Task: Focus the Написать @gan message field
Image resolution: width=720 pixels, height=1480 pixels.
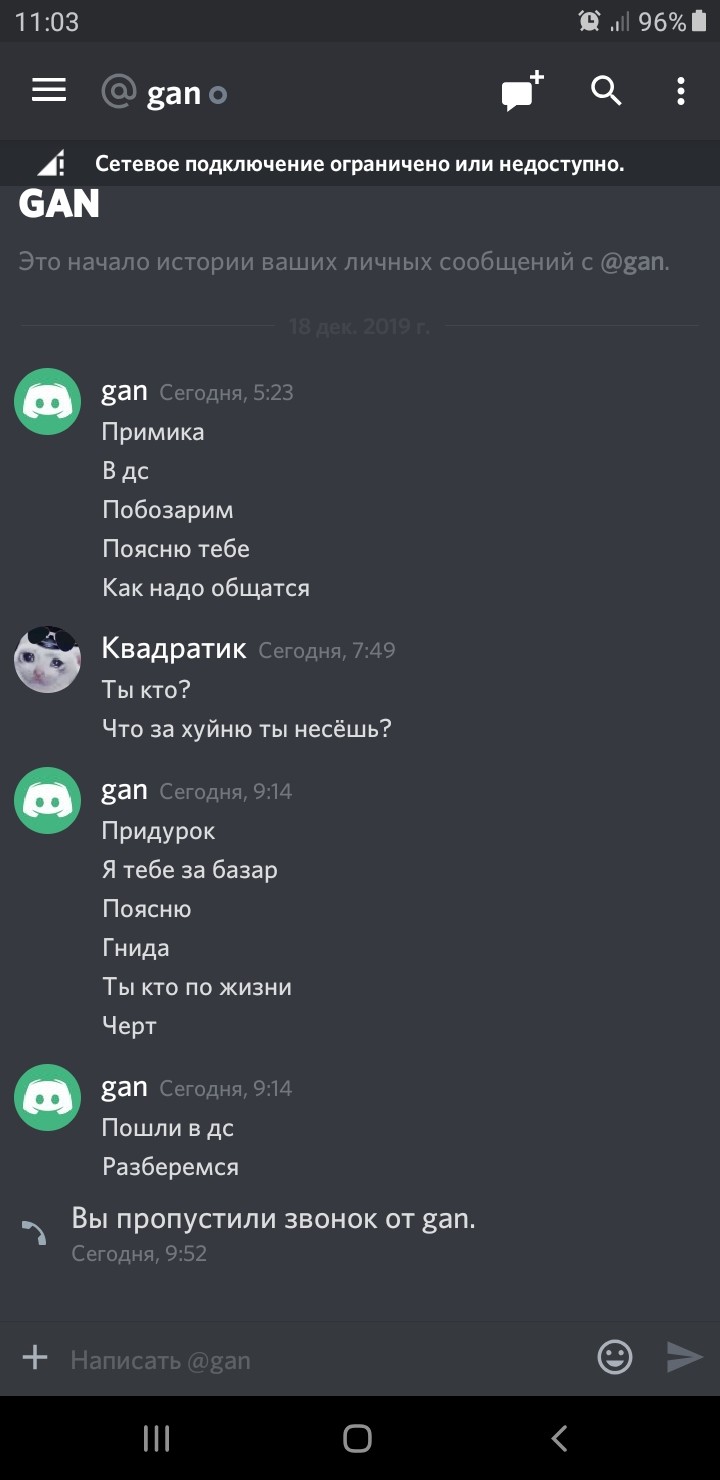Action: 320,1359
